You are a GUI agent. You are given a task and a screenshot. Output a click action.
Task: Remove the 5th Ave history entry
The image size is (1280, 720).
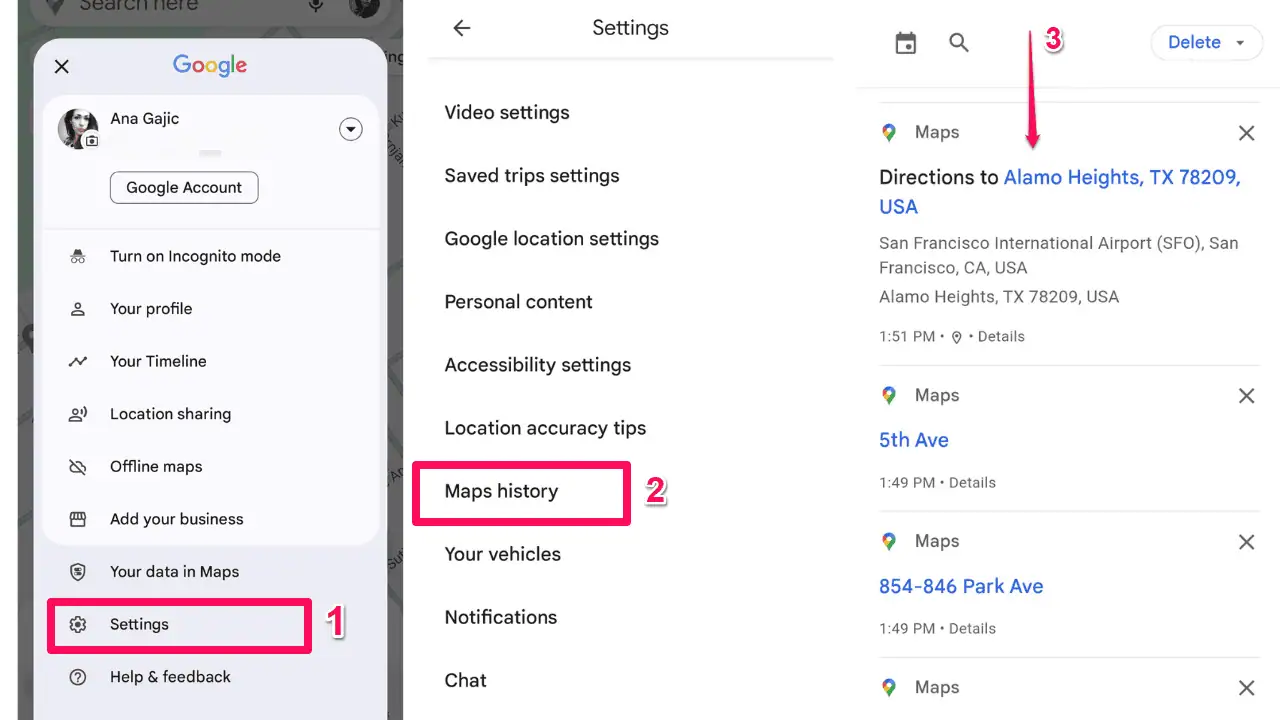pos(1246,396)
